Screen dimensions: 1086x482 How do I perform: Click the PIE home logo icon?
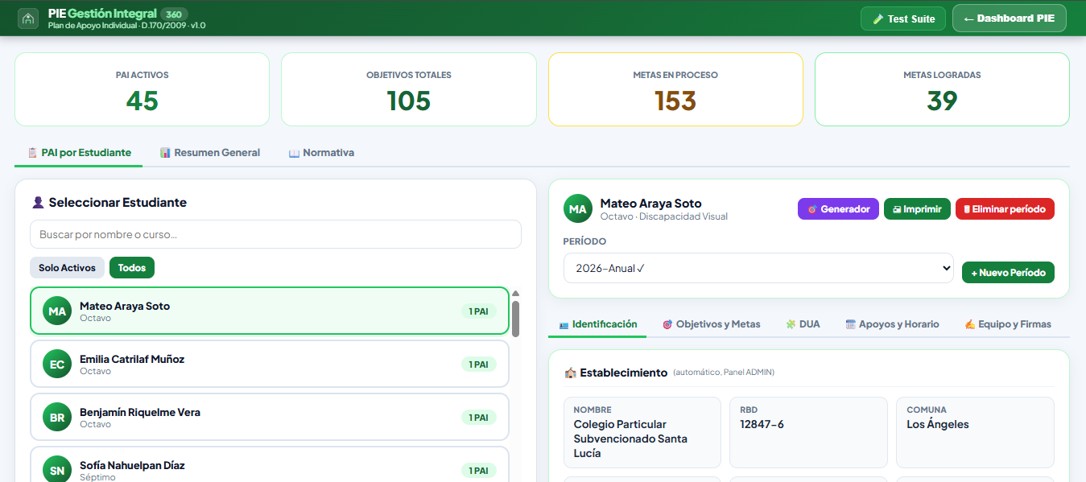28,19
